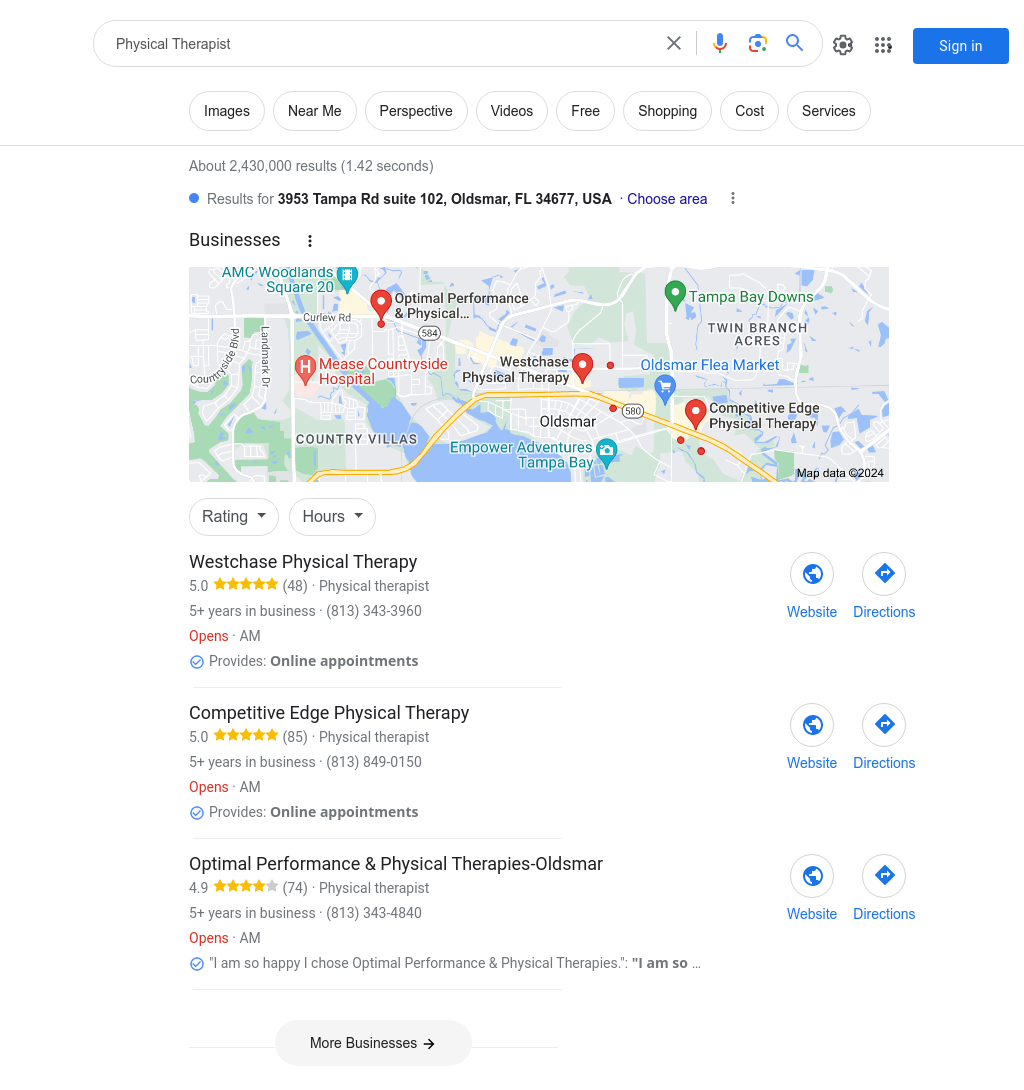Click the Sign in button
The height and width of the screenshot is (1090, 1024).
tap(960, 46)
